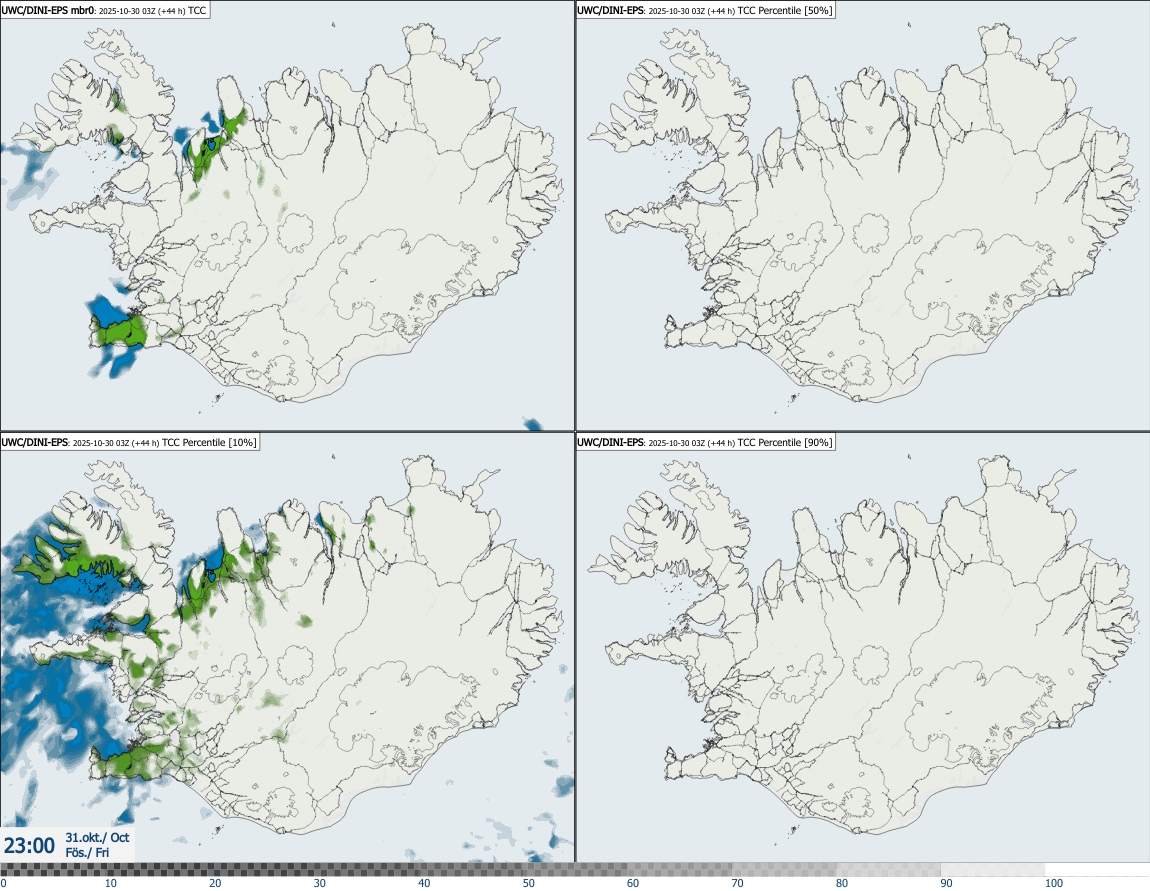
Task: Click the TCC Percentile [90%] panel title
Action: coord(706,442)
